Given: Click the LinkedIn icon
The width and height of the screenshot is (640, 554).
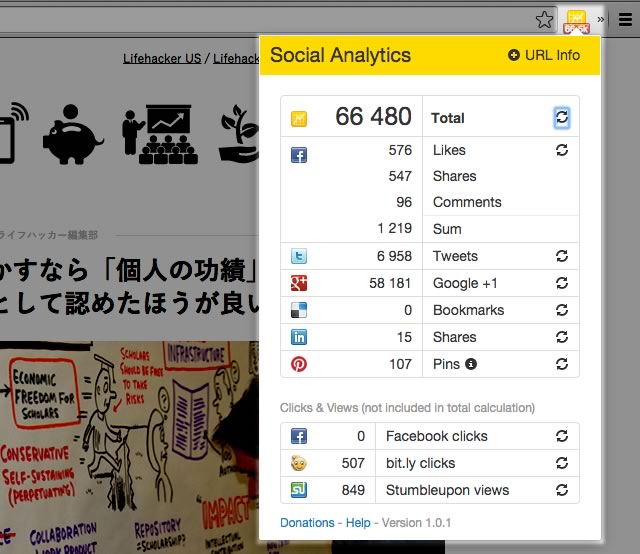Looking at the screenshot, I should (299, 337).
